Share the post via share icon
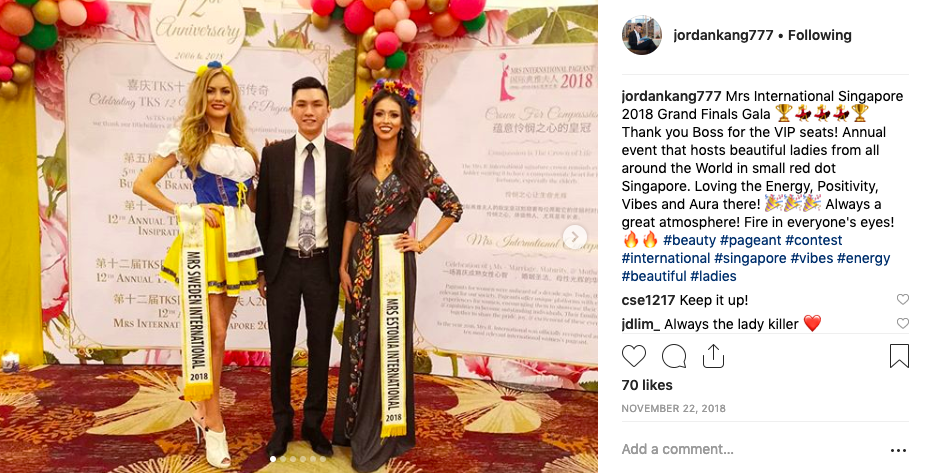Viewport: 928px width, 473px height. [713, 356]
